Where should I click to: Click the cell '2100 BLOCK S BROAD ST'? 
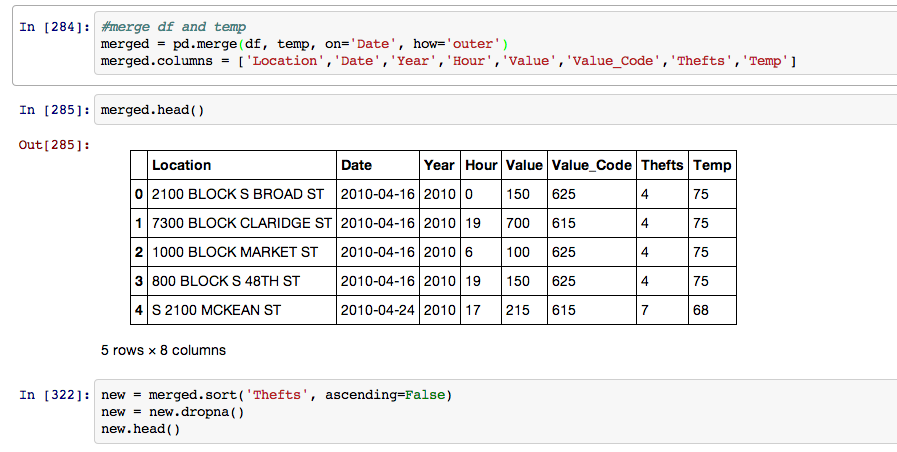pos(242,195)
